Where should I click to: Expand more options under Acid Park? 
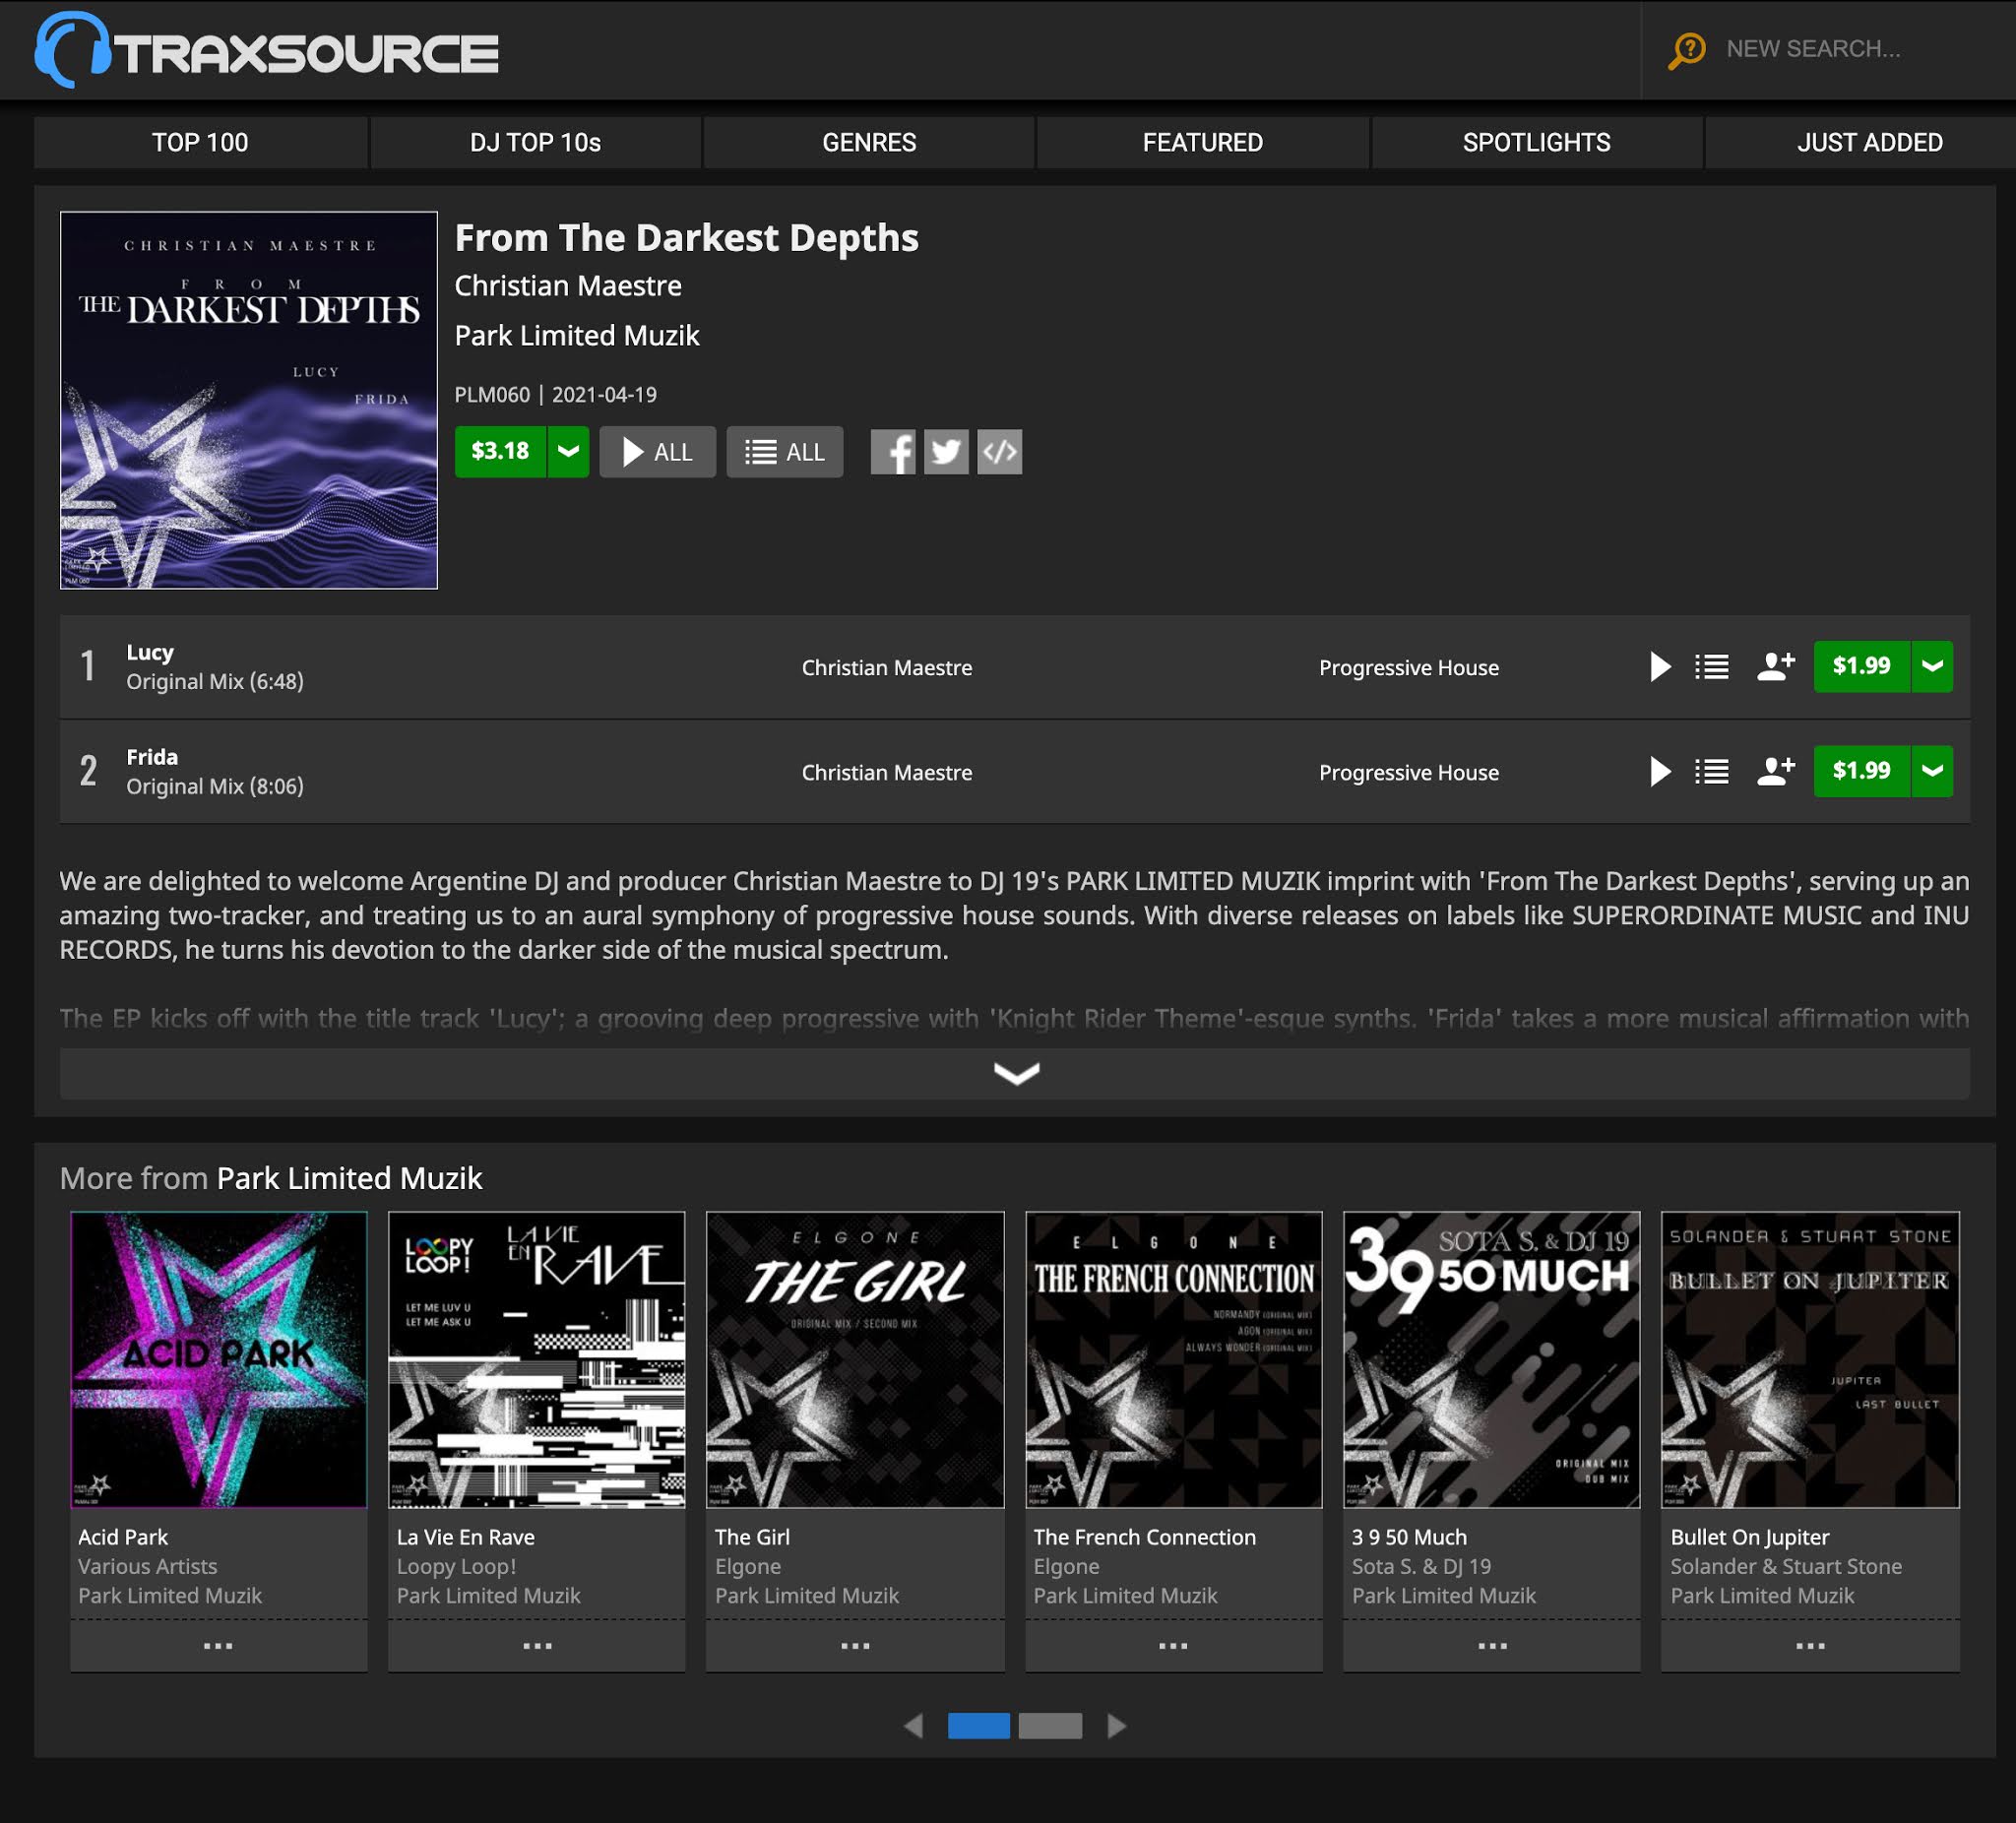coord(218,1646)
